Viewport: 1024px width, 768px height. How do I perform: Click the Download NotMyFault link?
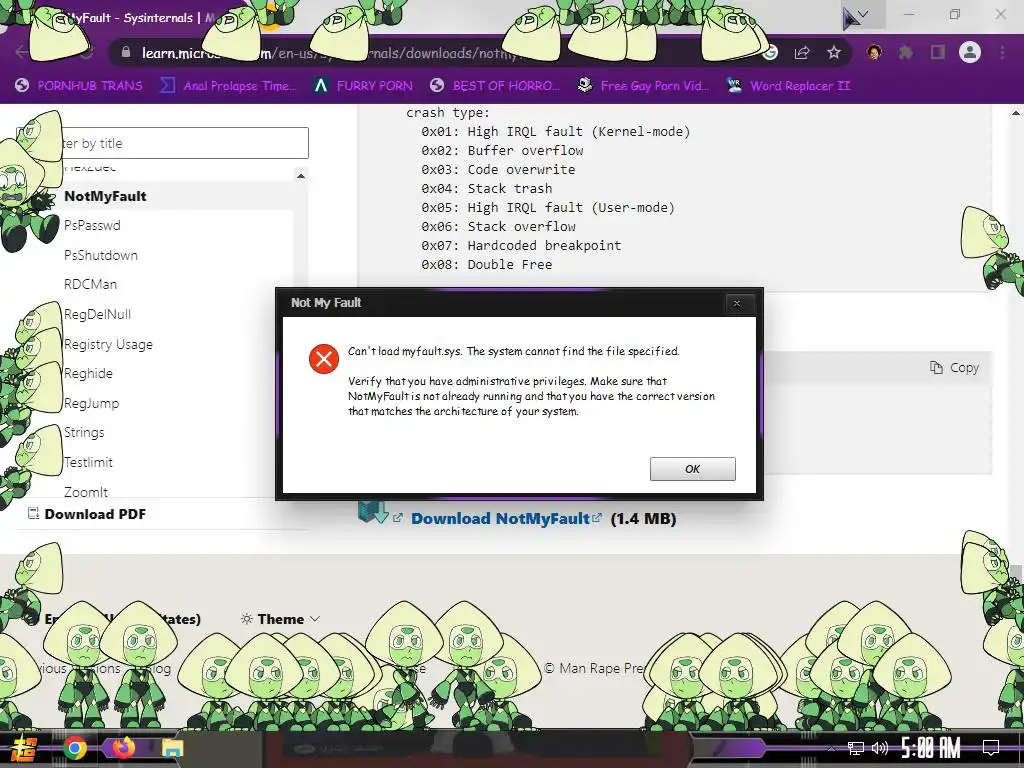pyautogui.click(x=500, y=519)
